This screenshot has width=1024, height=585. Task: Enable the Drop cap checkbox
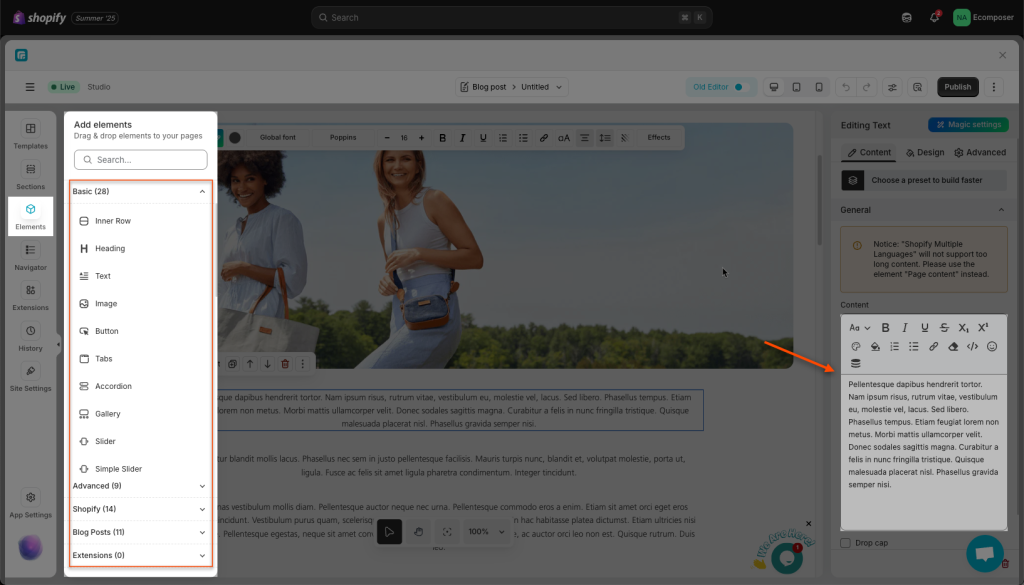(x=845, y=543)
